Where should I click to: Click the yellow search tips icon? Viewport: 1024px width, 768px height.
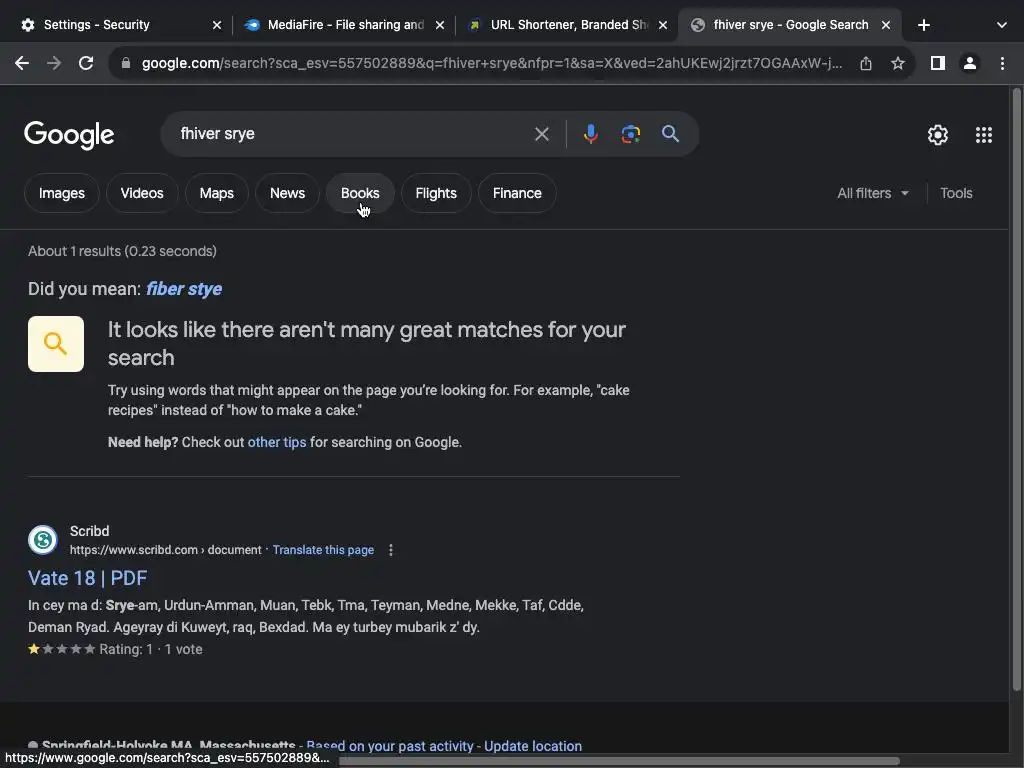(56, 344)
